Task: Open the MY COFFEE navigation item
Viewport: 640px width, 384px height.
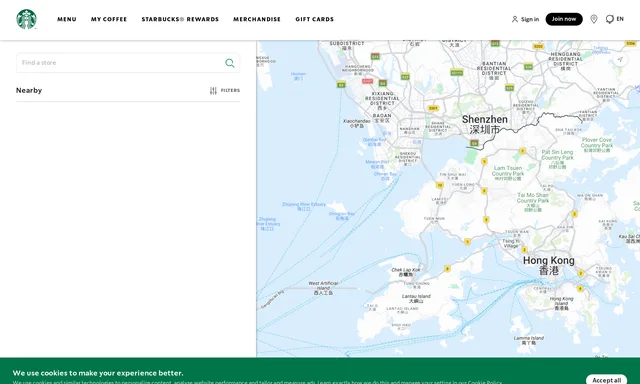Action: coord(109,19)
